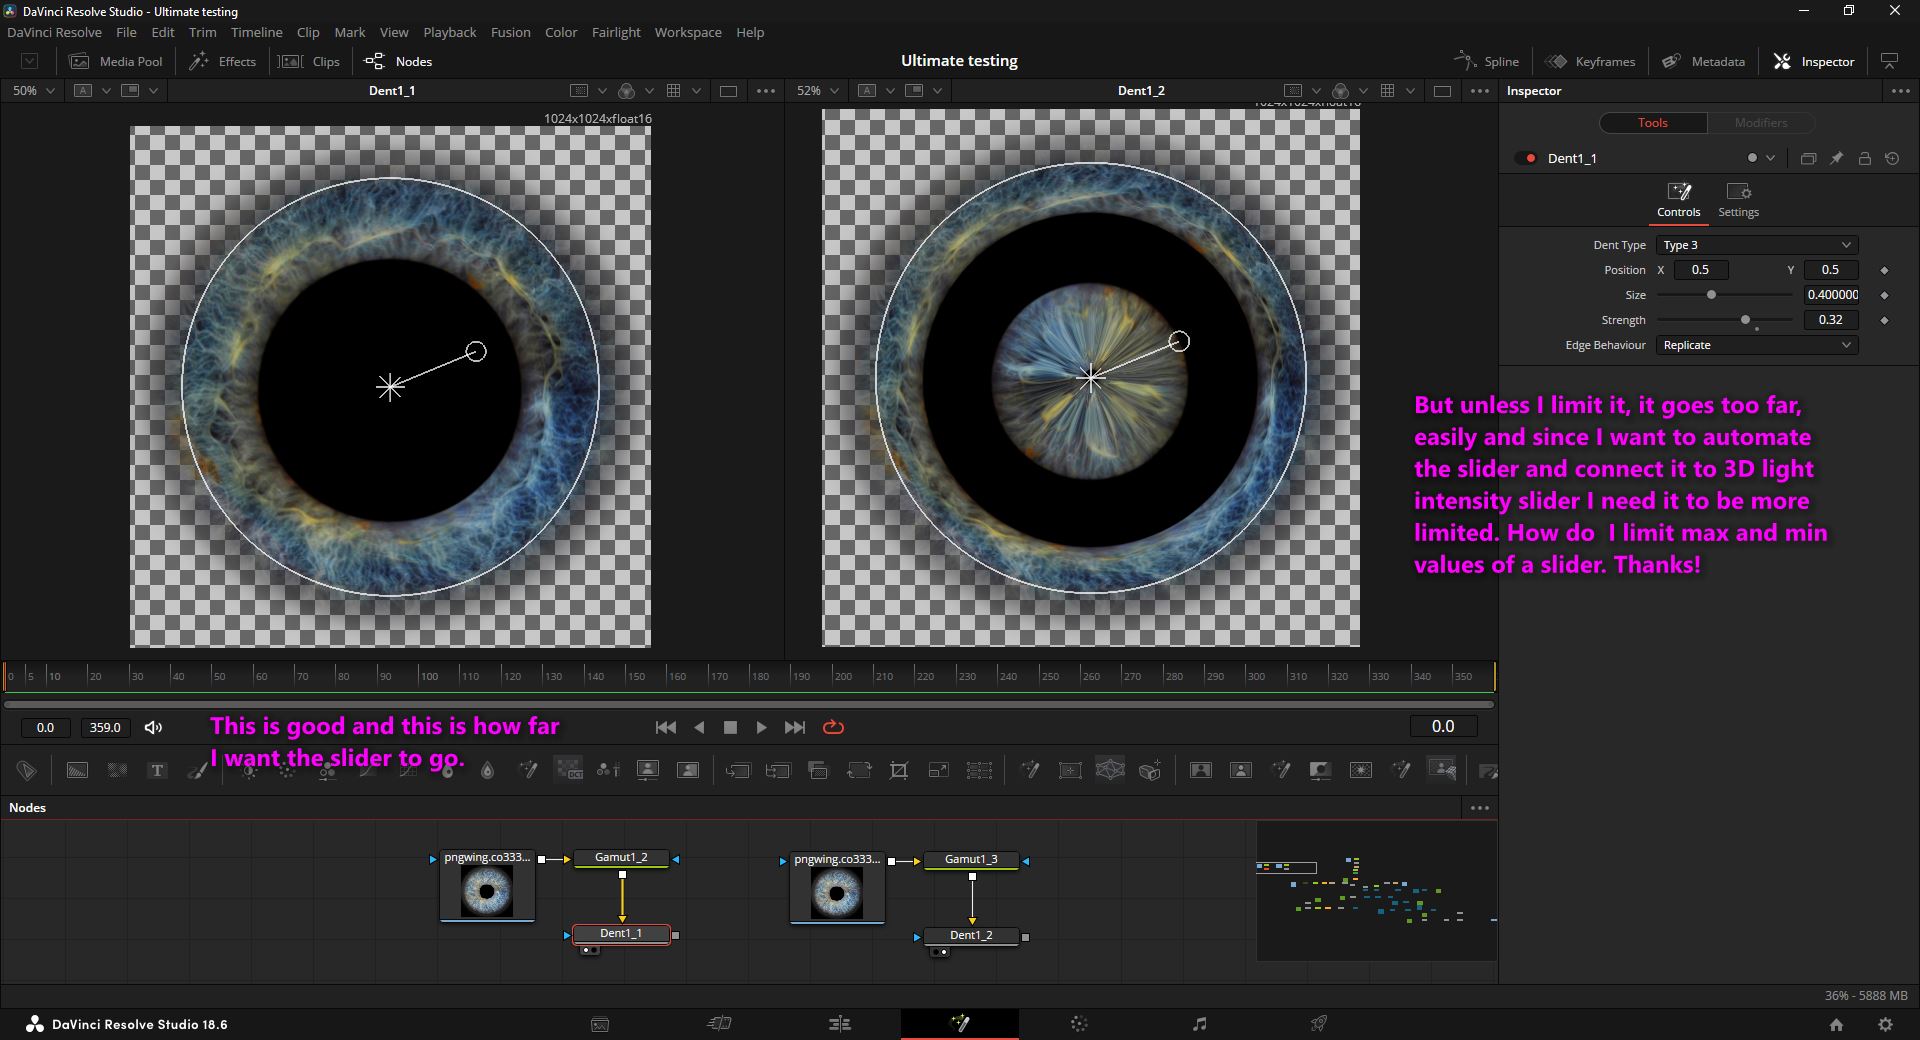Image resolution: width=1920 pixels, height=1040 pixels.
Task: Open the Keyframes panel
Action: coord(1590,61)
